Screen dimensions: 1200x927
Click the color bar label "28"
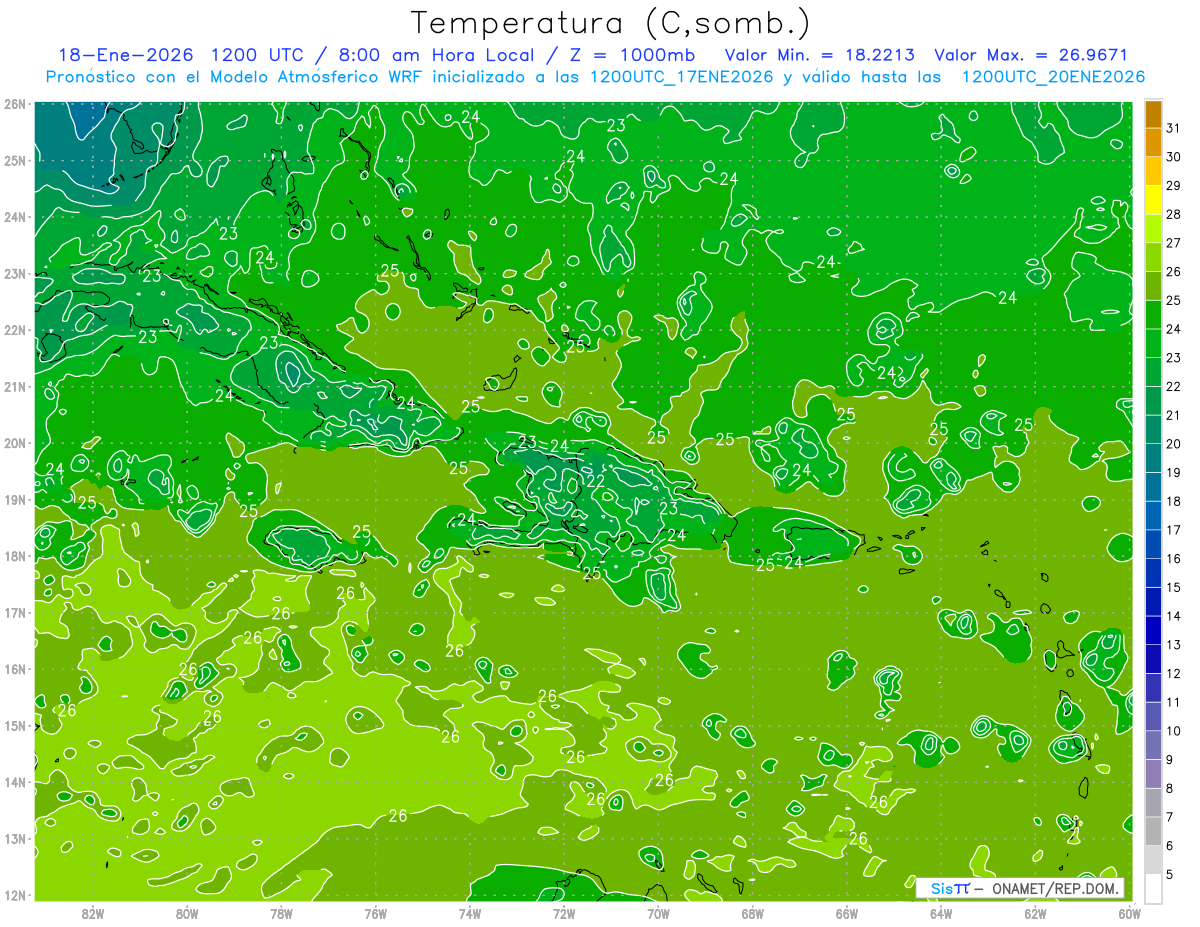[x=1173, y=214]
